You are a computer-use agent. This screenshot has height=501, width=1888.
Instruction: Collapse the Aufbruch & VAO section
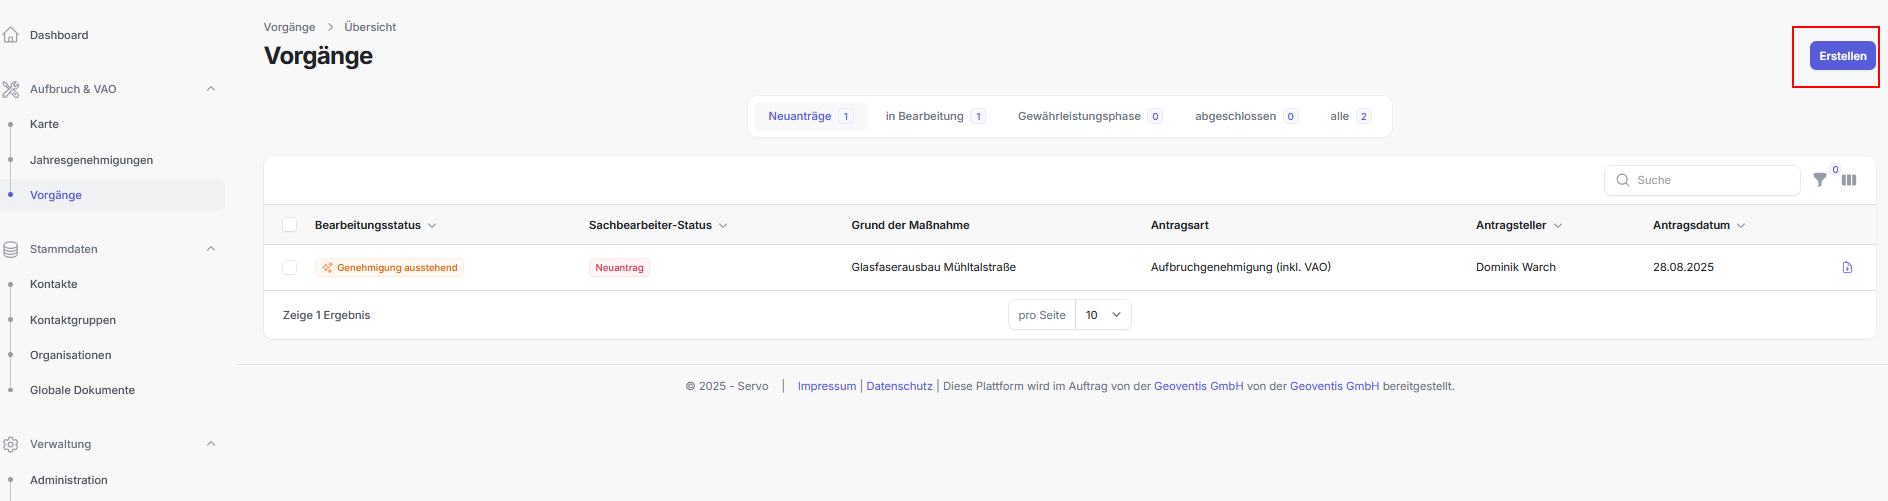click(x=211, y=89)
